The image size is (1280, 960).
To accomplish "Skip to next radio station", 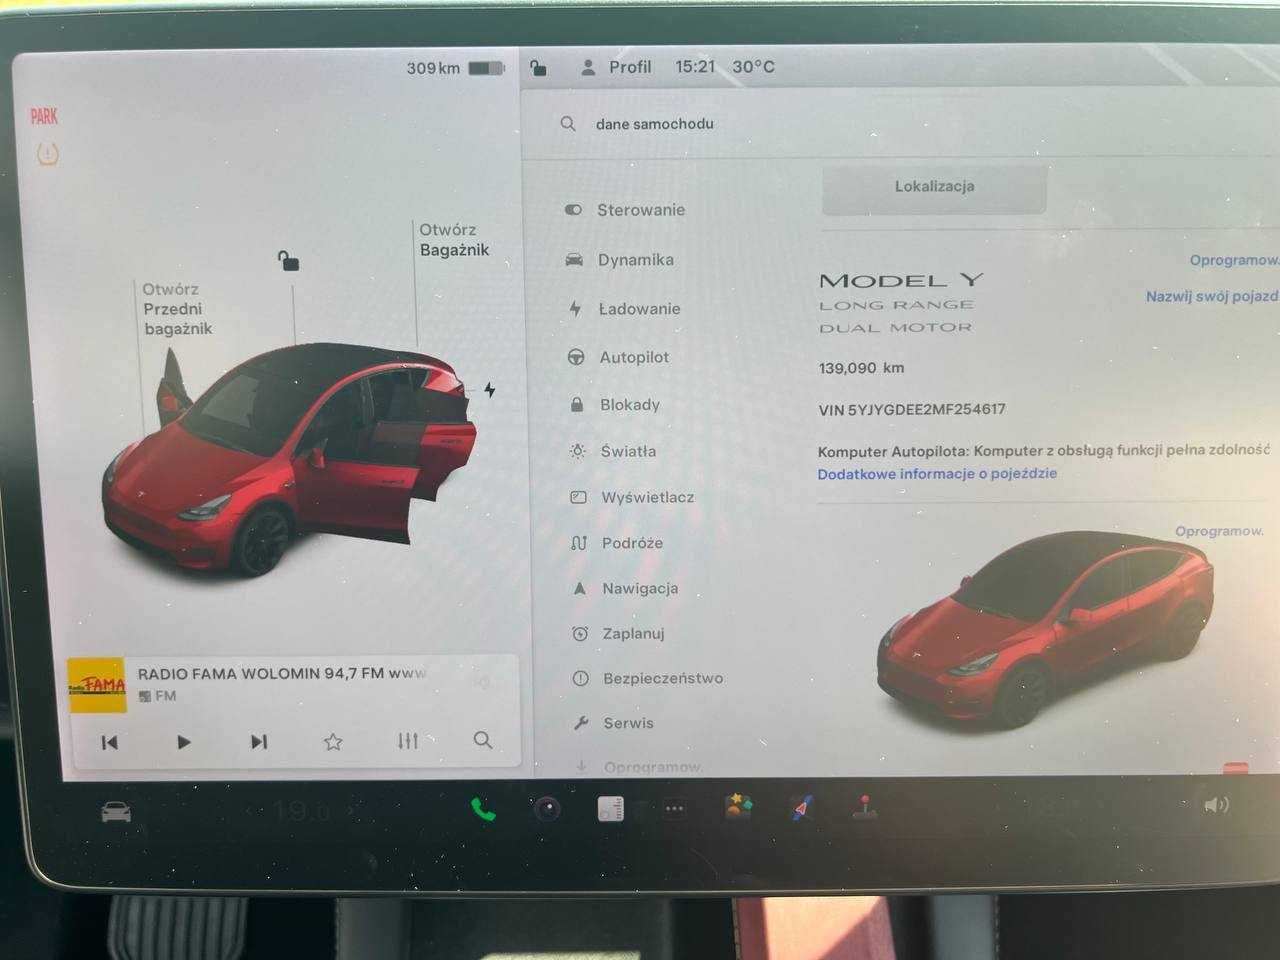I will point(259,741).
